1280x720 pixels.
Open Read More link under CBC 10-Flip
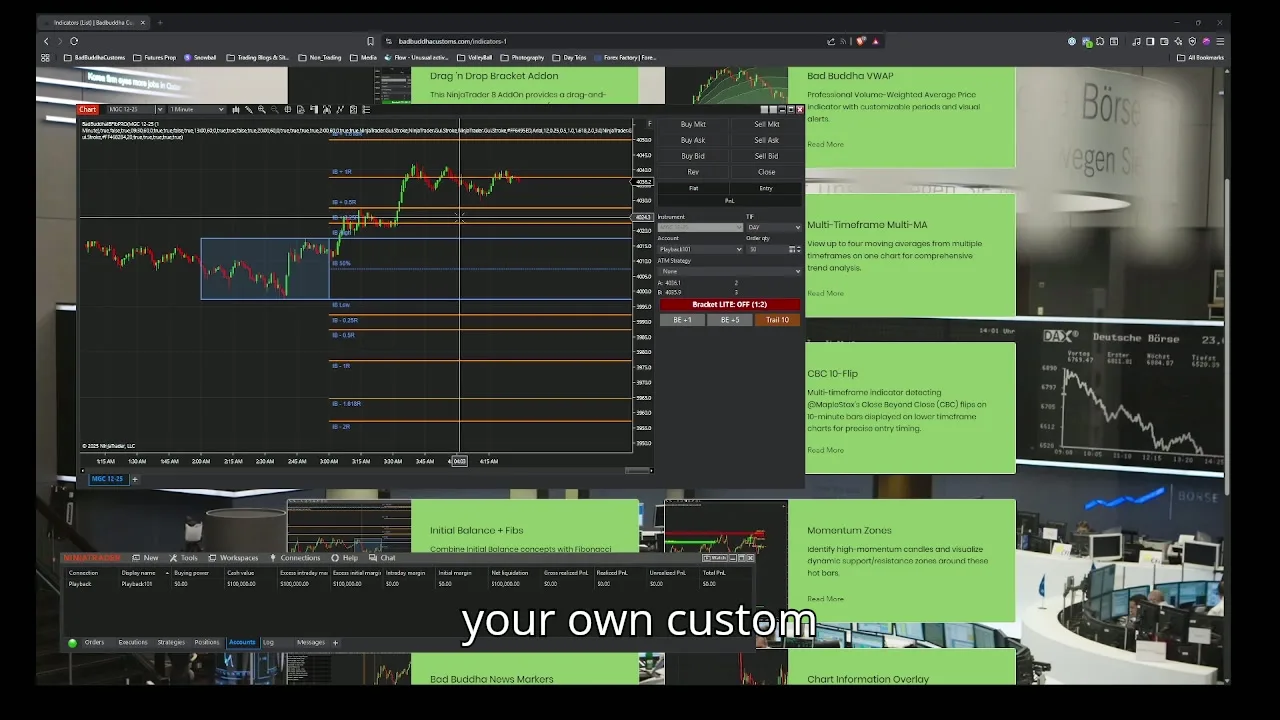825,450
